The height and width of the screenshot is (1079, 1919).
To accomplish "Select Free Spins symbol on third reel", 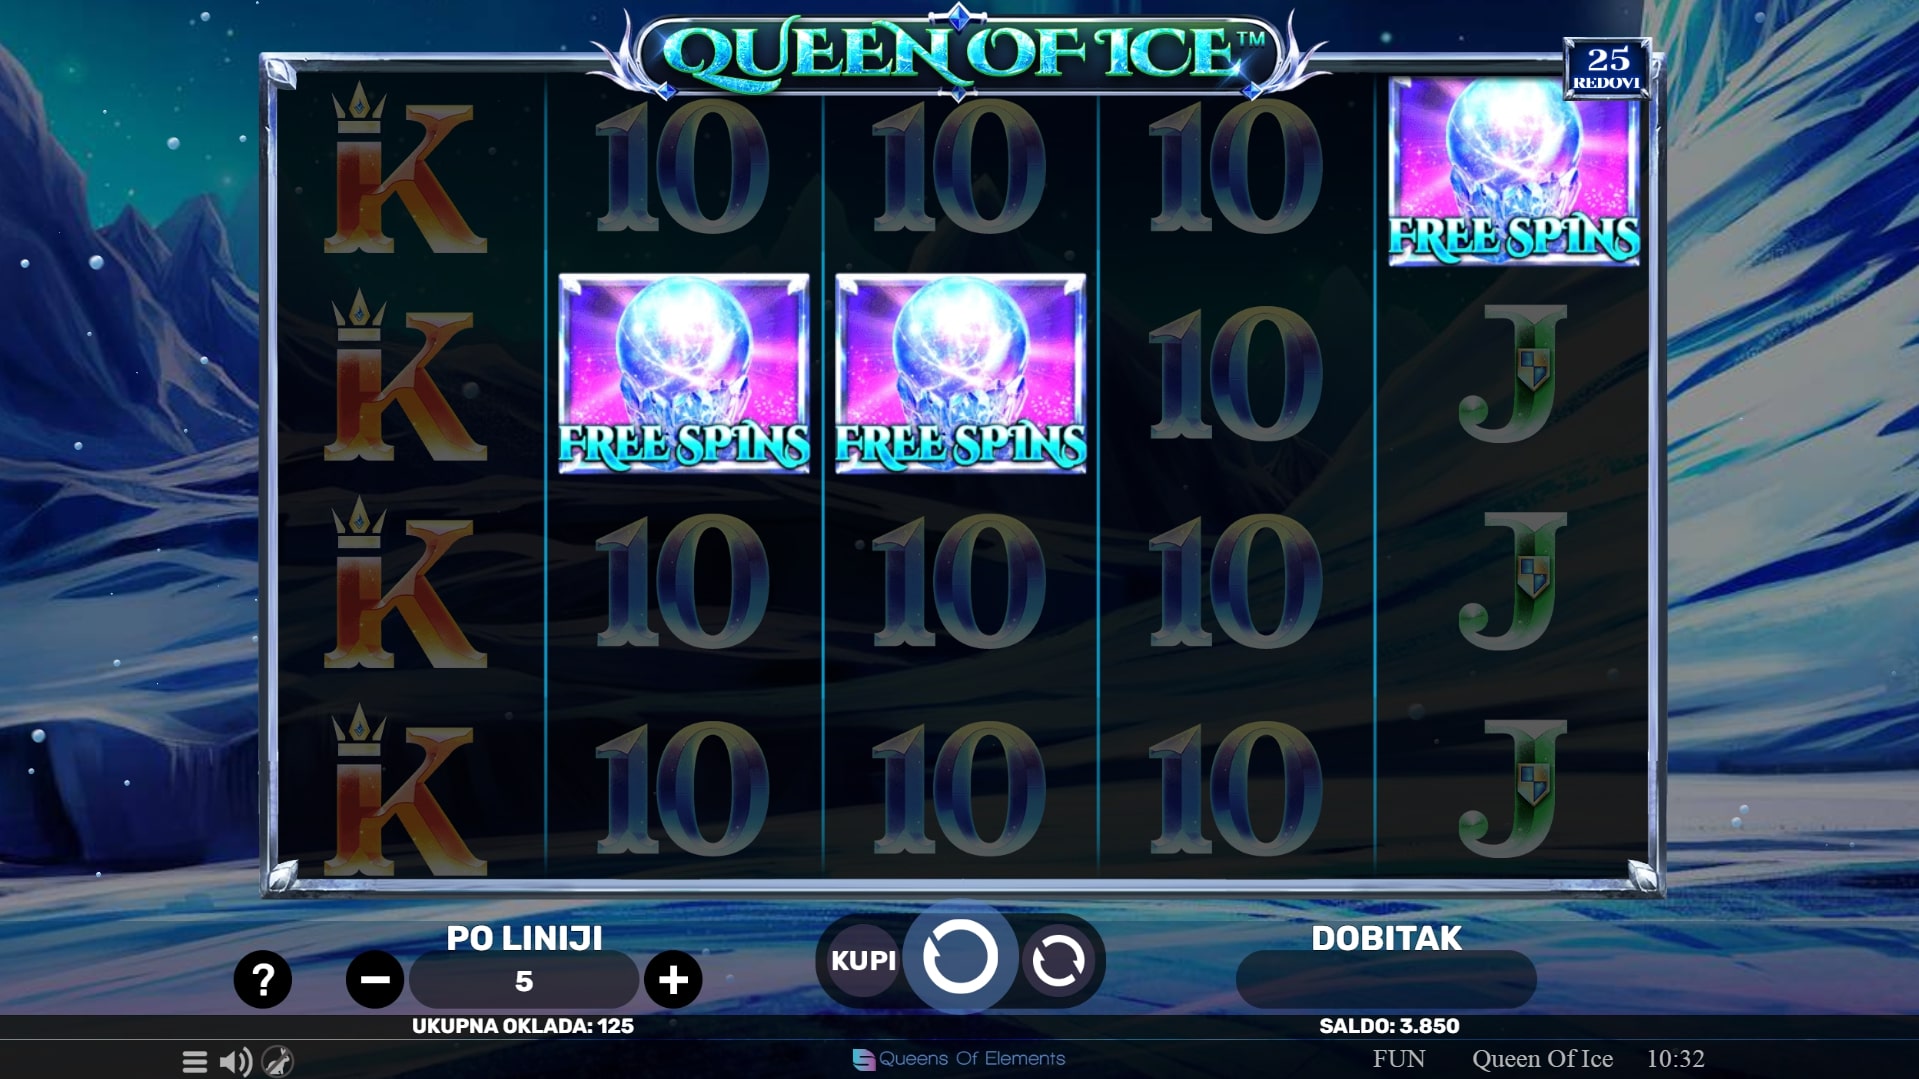I will pyautogui.click(x=960, y=373).
